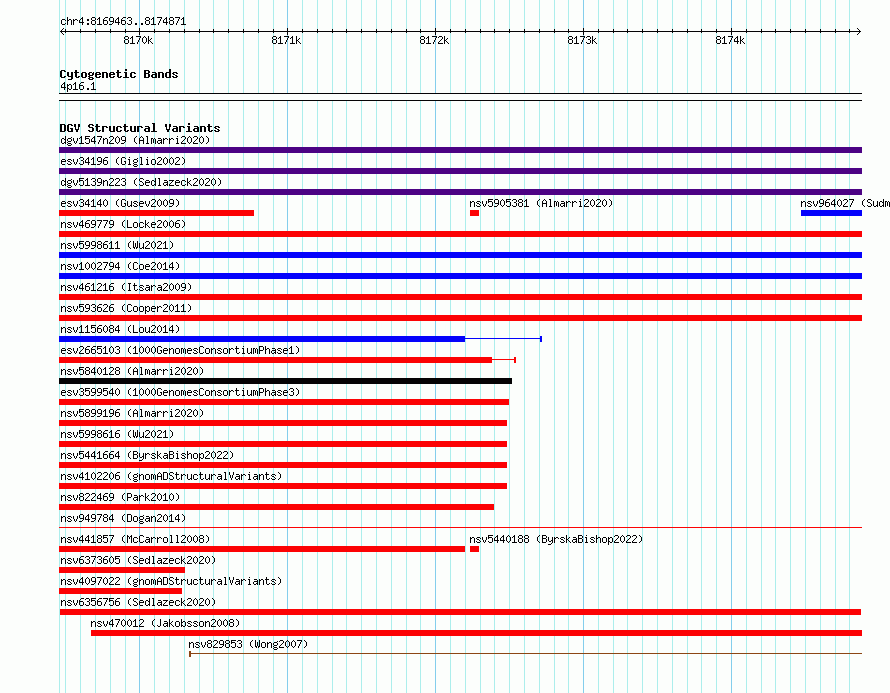Click the 8170k ruler tick label
Image resolution: width=890 pixels, height=693 pixels.
coord(138,40)
